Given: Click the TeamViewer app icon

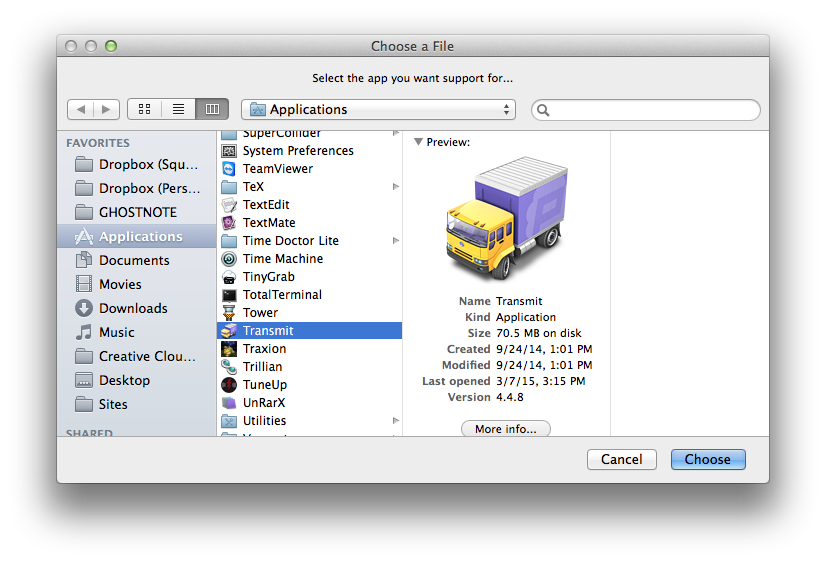Looking at the screenshot, I should pyautogui.click(x=229, y=169).
